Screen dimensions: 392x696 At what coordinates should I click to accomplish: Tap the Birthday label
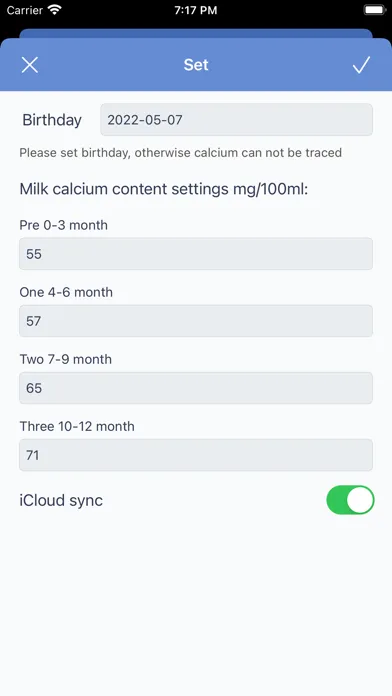52,120
